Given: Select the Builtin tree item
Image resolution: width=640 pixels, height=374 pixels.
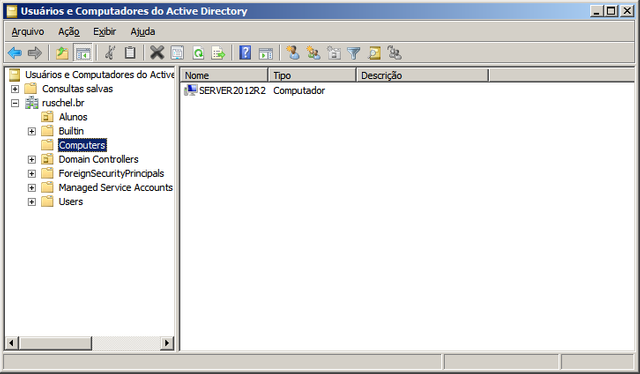Looking at the screenshot, I should tap(71, 131).
